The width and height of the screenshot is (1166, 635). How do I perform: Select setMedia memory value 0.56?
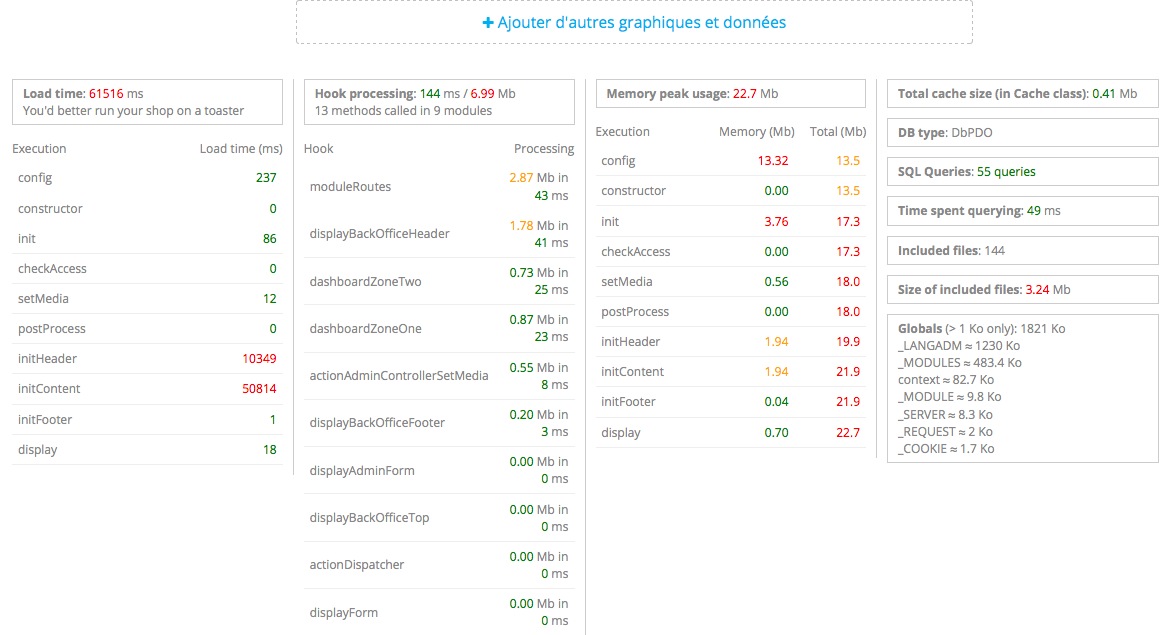776,282
